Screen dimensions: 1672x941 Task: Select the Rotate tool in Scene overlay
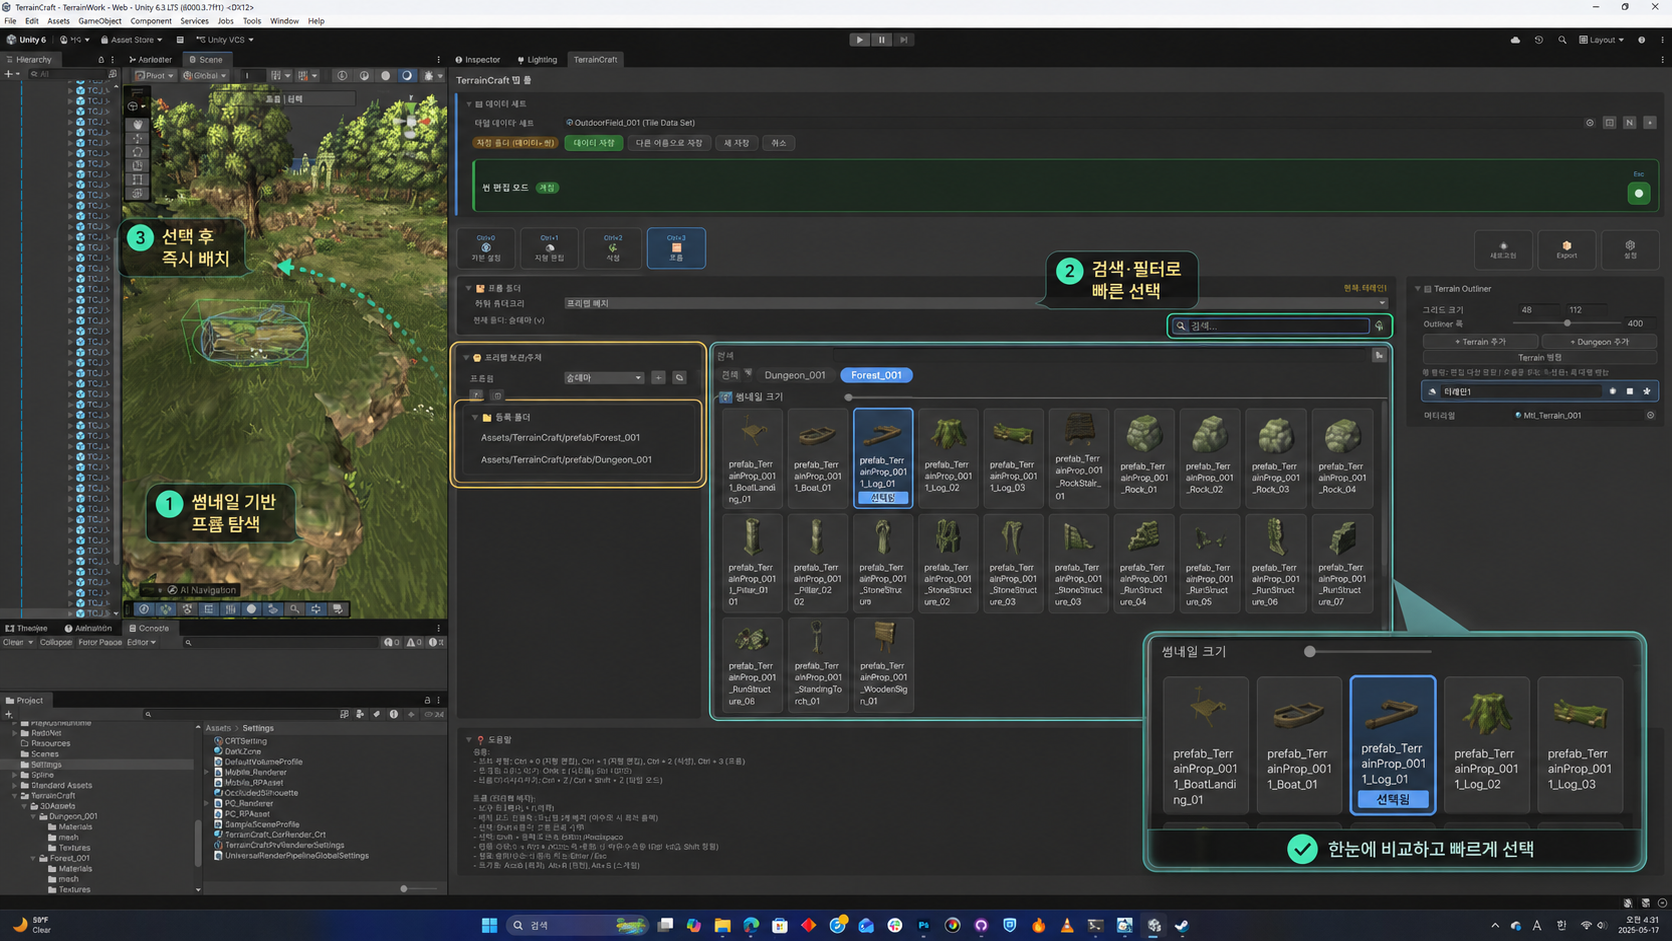coord(137,153)
